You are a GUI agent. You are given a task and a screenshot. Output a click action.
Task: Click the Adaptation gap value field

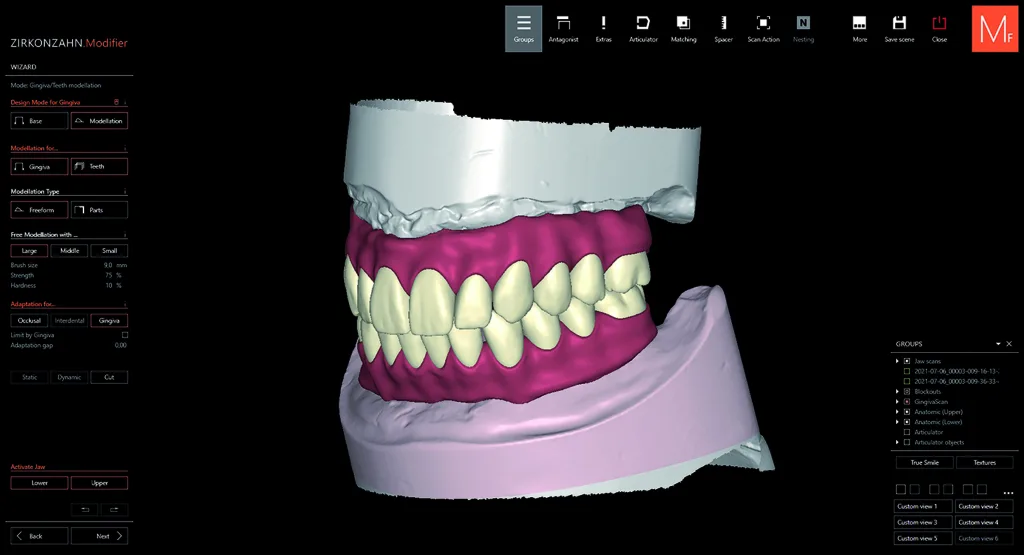tap(120, 345)
